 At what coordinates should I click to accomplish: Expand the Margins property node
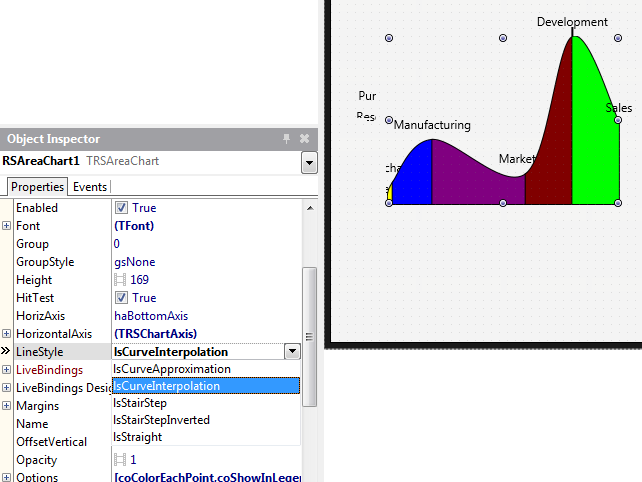pos(7,406)
